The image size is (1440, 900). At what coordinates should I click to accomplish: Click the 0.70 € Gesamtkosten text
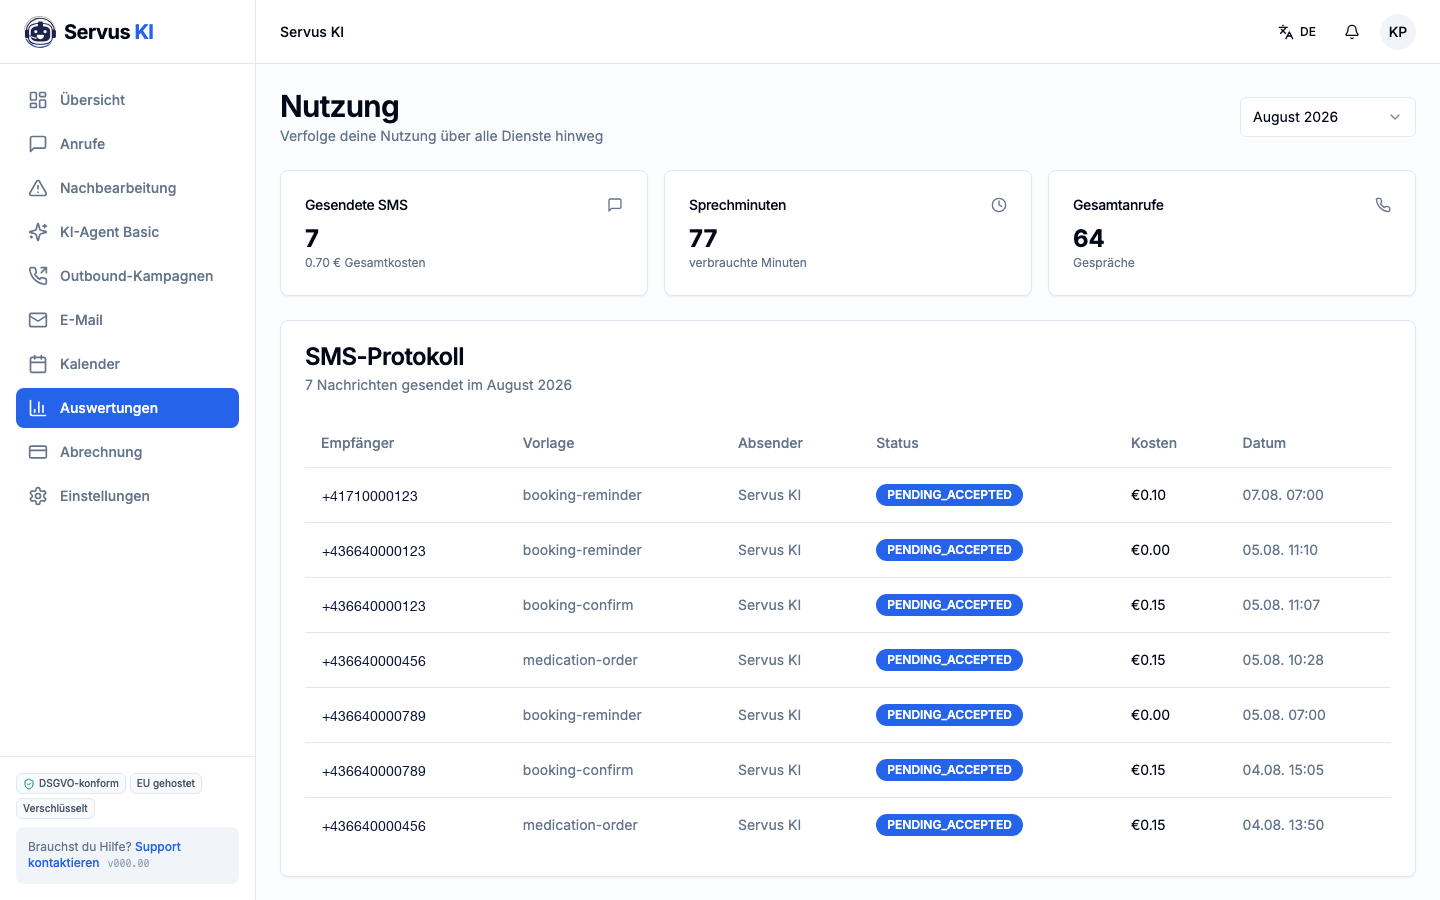pyautogui.click(x=365, y=263)
